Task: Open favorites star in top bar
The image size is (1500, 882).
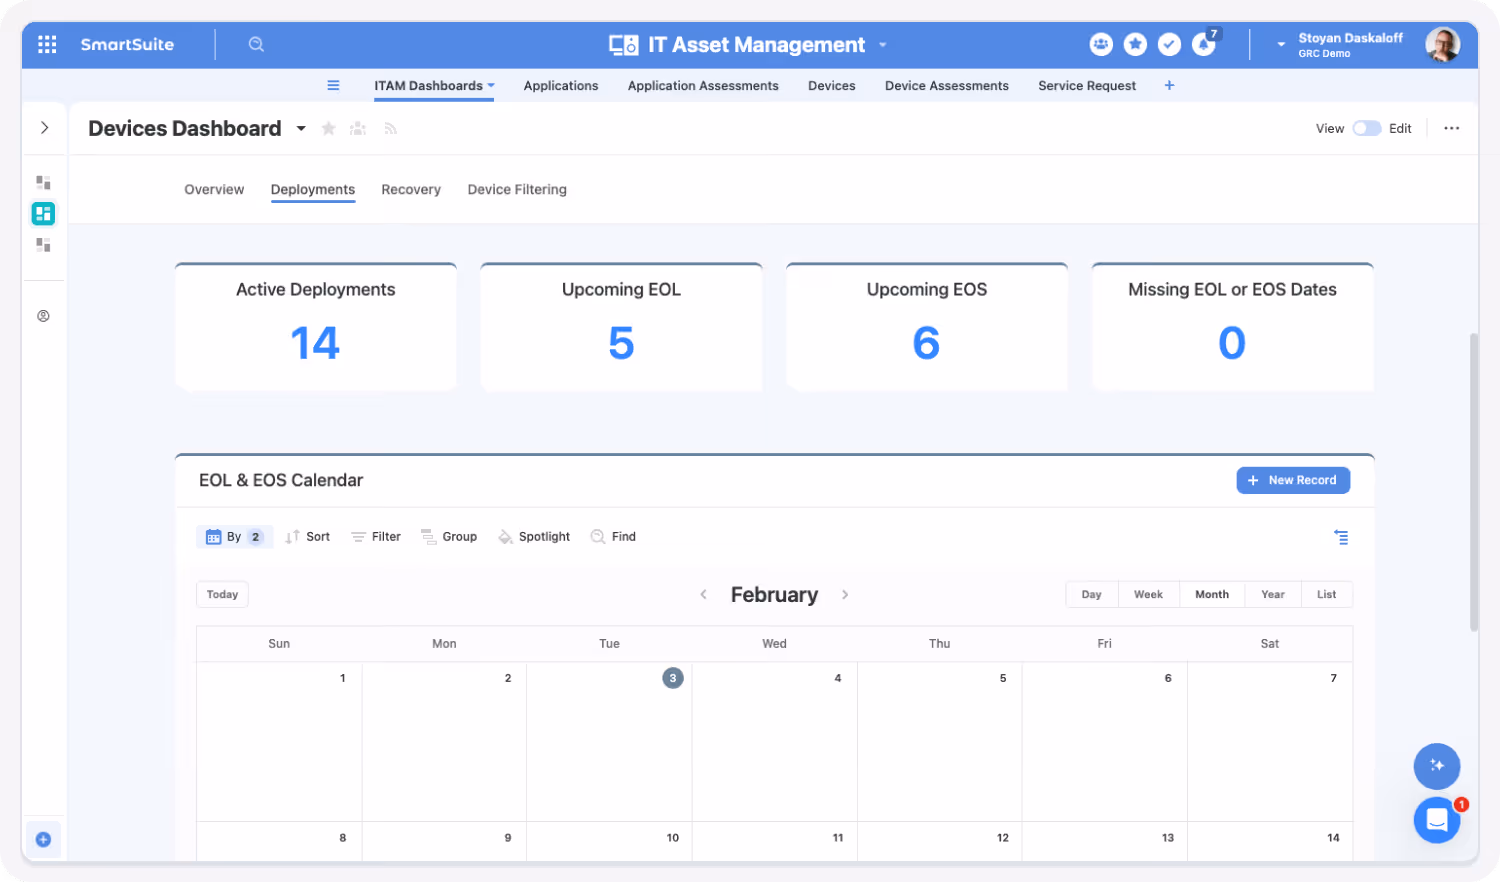Action: click(1135, 44)
